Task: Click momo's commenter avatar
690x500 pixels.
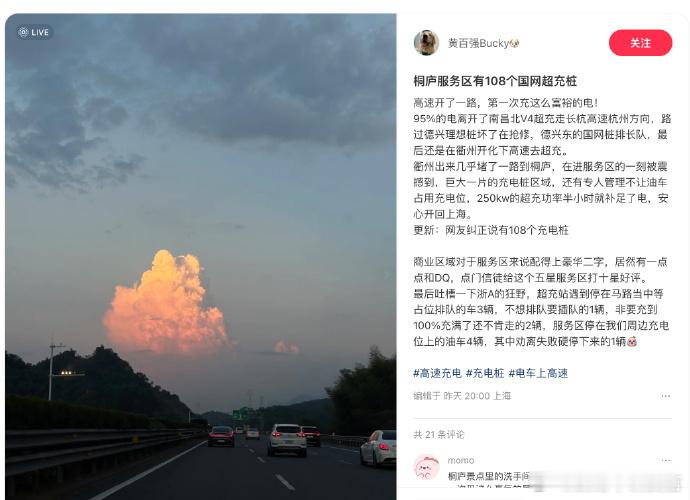Action: [426, 467]
